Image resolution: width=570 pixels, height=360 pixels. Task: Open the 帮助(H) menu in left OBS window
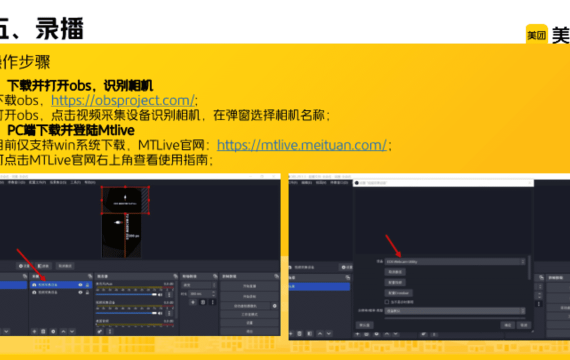pyautogui.click(x=90, y=182)
